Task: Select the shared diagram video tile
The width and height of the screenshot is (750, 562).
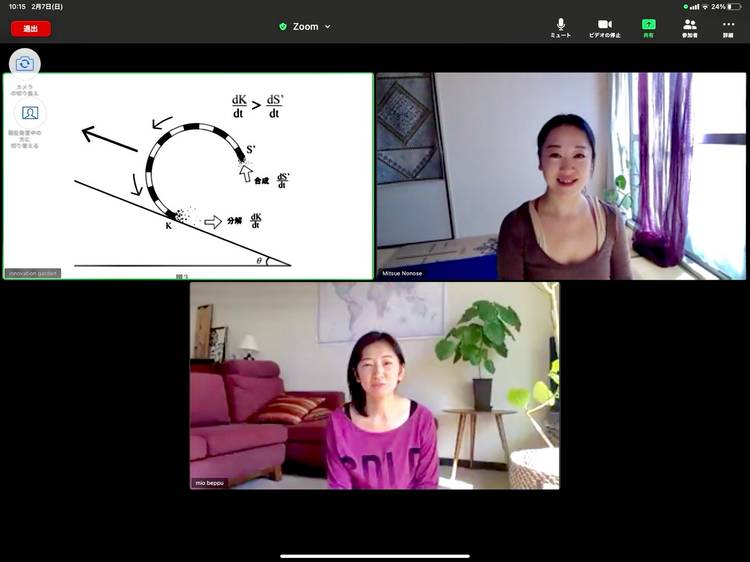Action: point(188,175)
